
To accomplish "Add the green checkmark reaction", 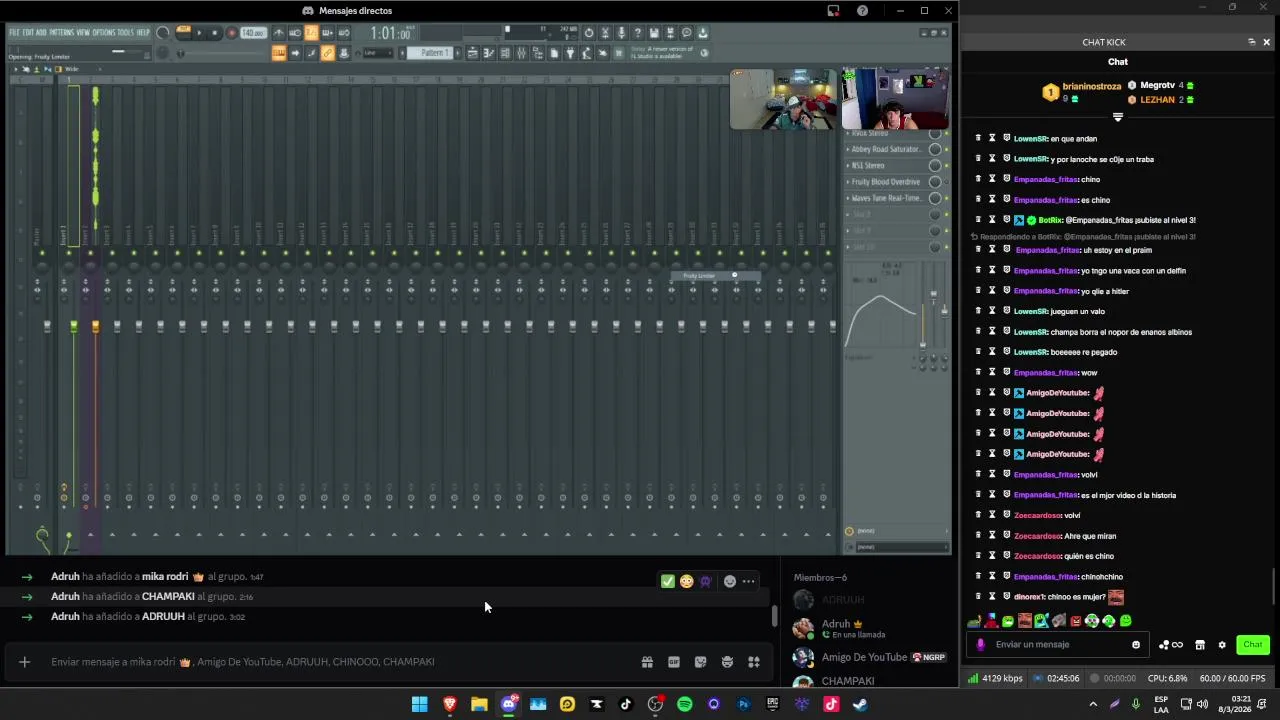I will pyautogui.click(x=667, y=581).
